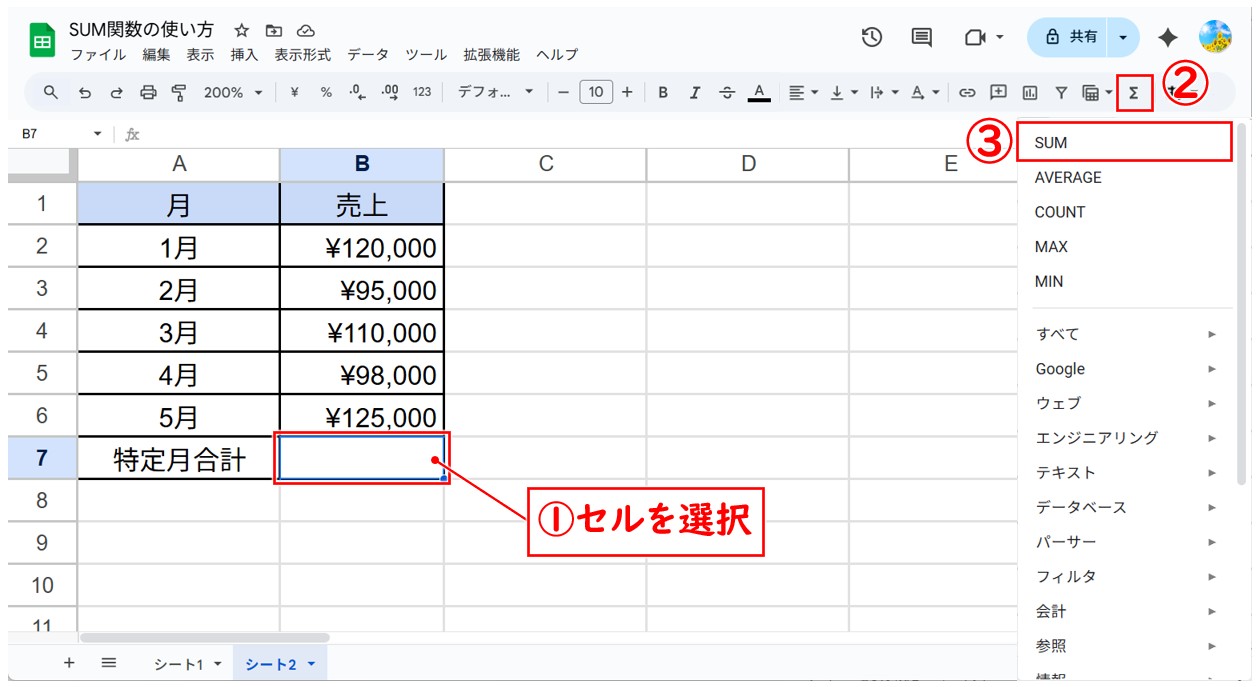1256x687 pixels.
Task: Open the text color picker
Action: click(759, 93)
